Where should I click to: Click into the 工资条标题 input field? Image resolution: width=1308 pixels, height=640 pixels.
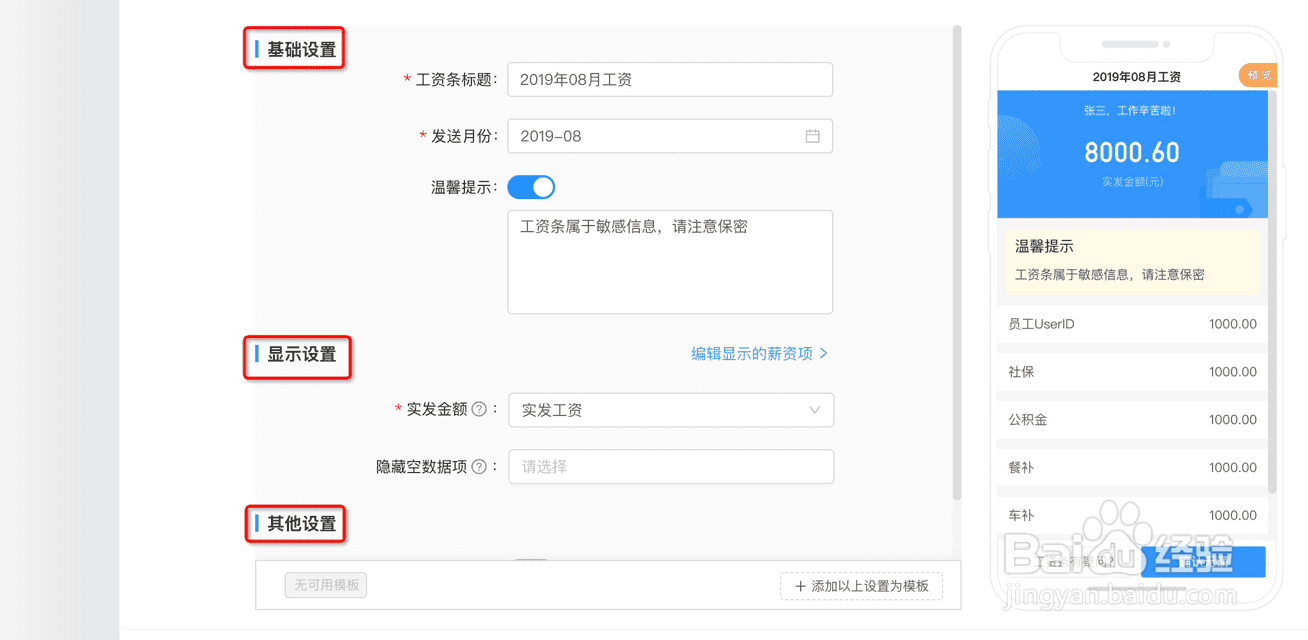[x=670, y=80]
